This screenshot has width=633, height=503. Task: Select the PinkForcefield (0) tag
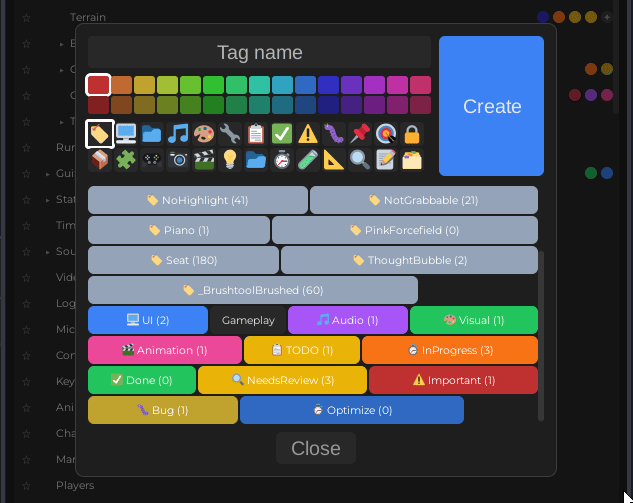405,230
